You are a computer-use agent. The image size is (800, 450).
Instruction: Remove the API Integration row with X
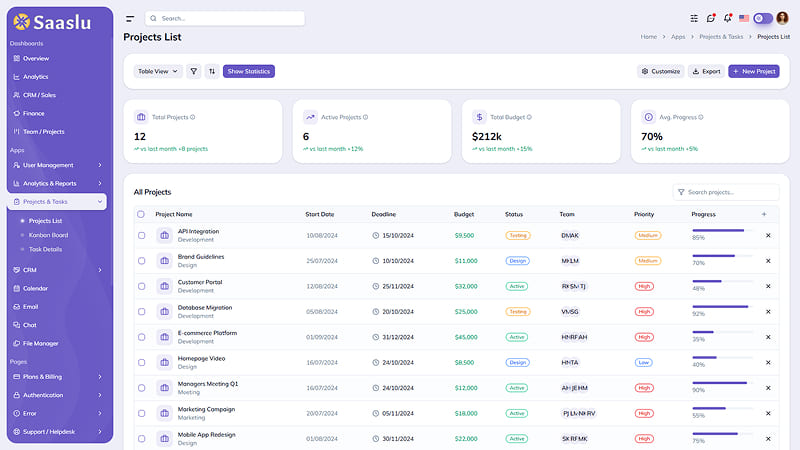coord(768,235)
